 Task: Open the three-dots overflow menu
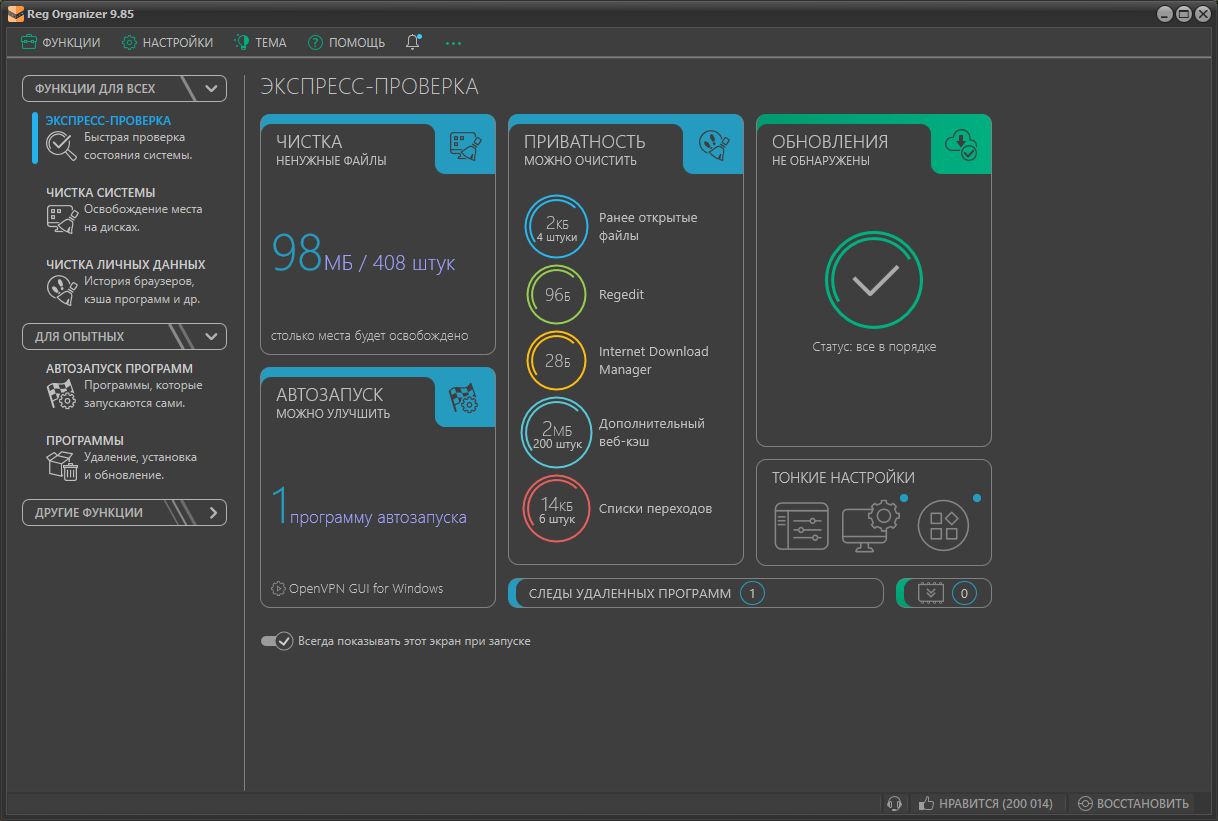pos(454,43)
